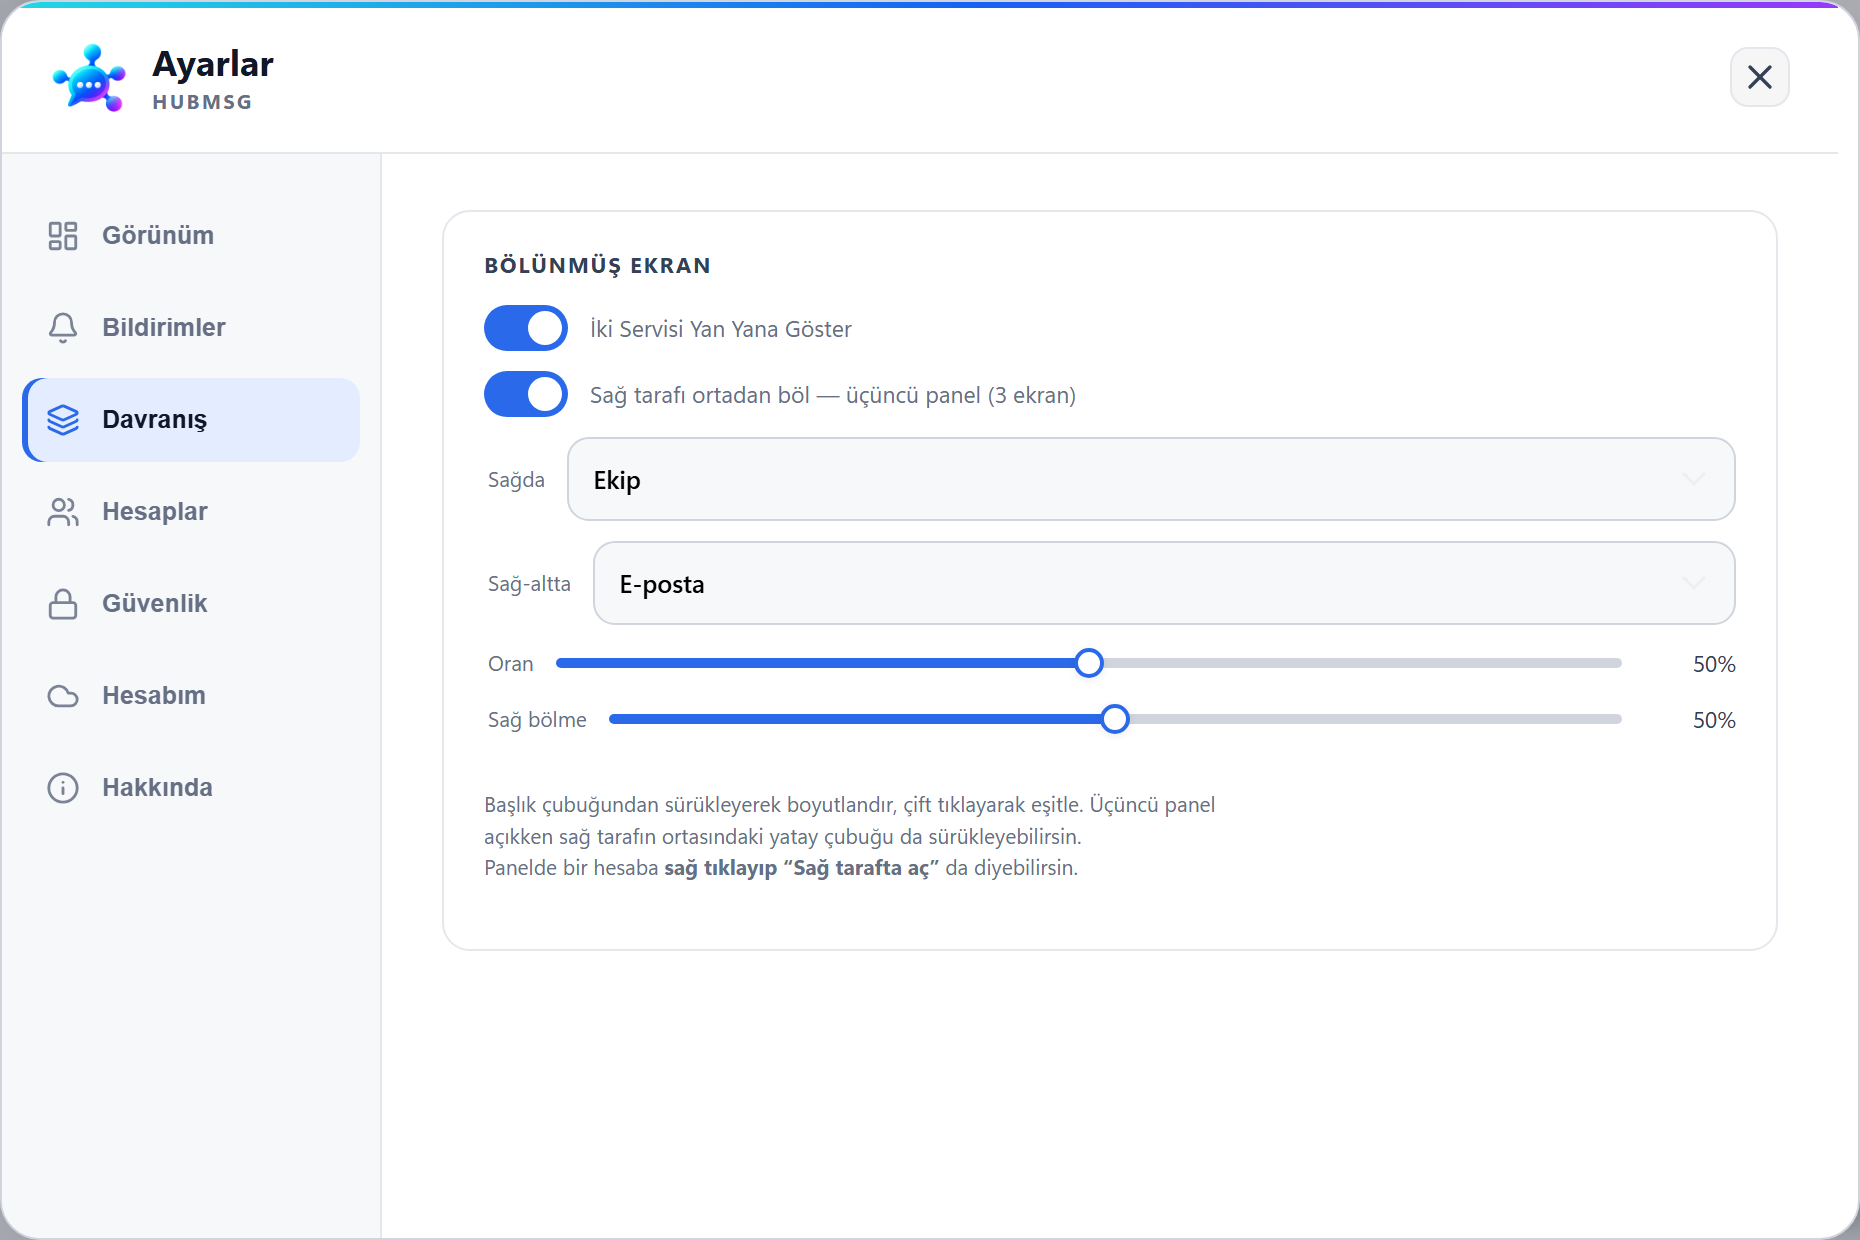Click the Davranış layers icon

(x=63, y=420)
